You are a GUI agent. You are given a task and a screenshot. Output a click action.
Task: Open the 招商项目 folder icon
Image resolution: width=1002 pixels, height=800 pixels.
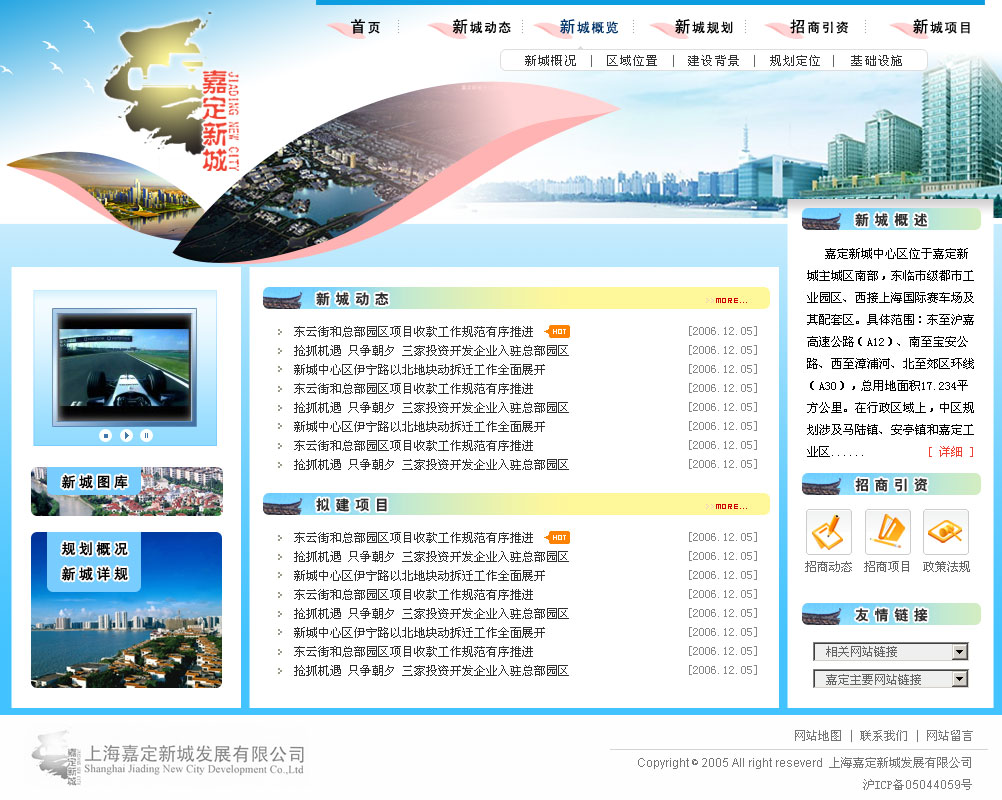[x=887, y=532]
